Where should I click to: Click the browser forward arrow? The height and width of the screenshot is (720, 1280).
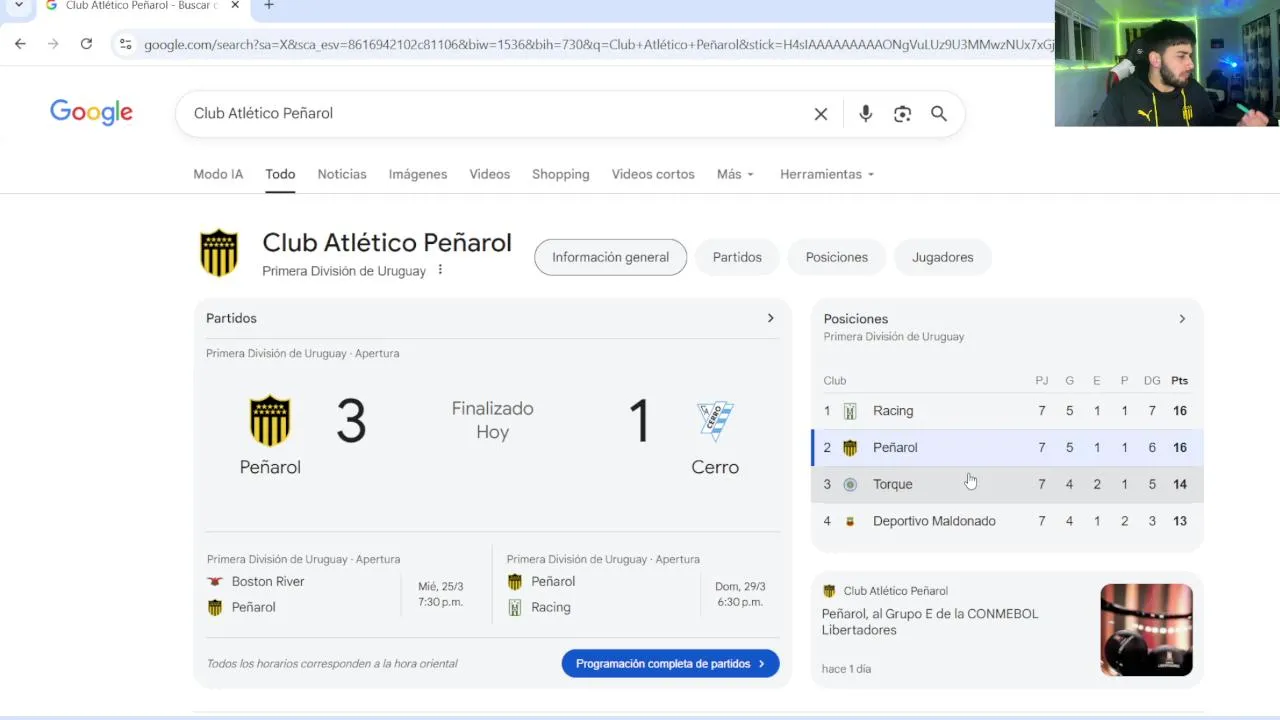(x=53, y=44)
